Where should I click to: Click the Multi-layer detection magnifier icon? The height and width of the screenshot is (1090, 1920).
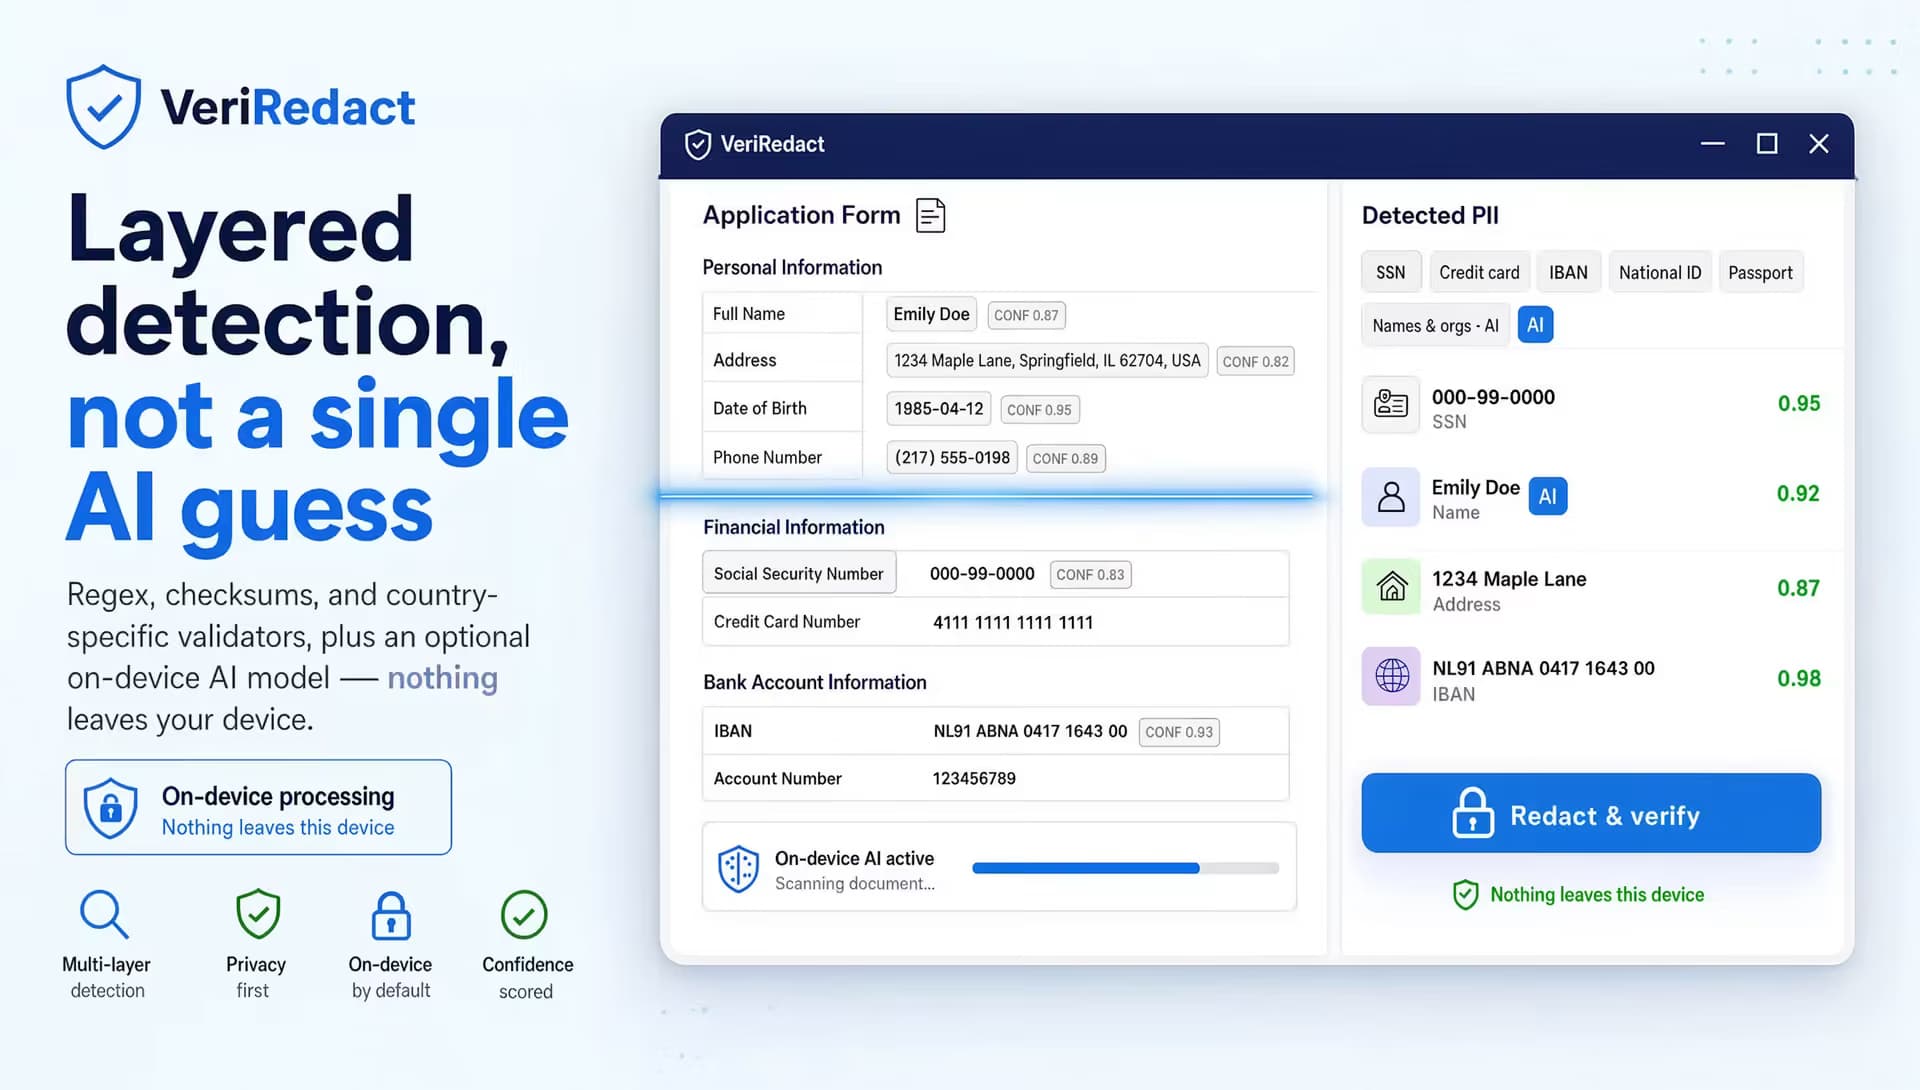[x=104, y=914]
